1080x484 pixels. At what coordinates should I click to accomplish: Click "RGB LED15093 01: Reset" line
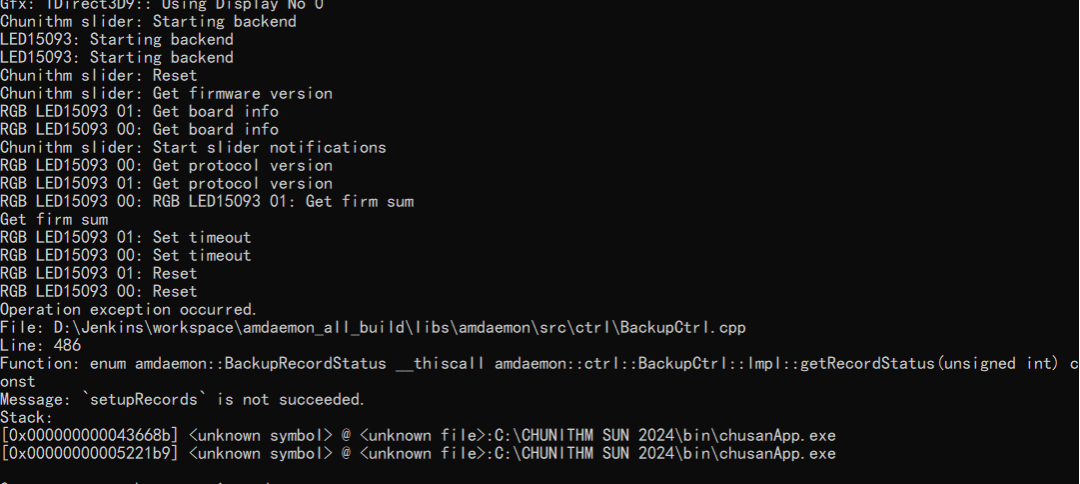pos(99,273)
